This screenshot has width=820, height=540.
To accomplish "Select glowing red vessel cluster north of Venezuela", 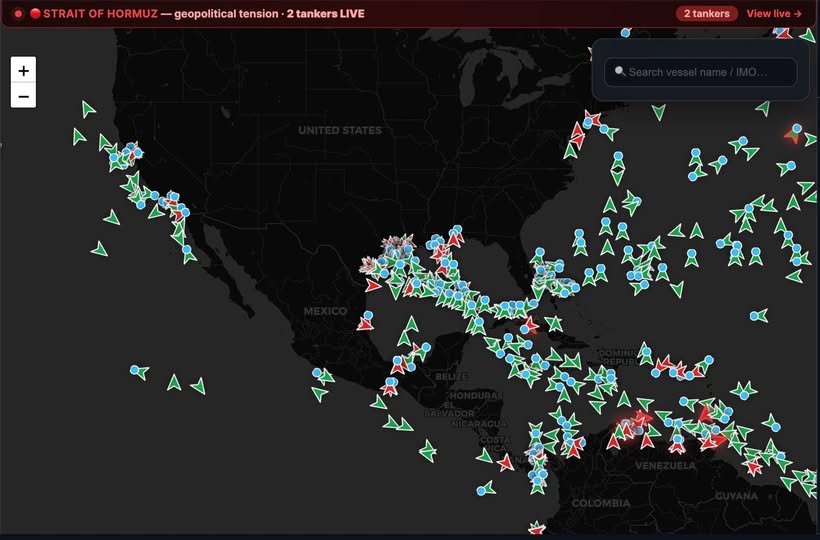I will (x=632, y=424).
